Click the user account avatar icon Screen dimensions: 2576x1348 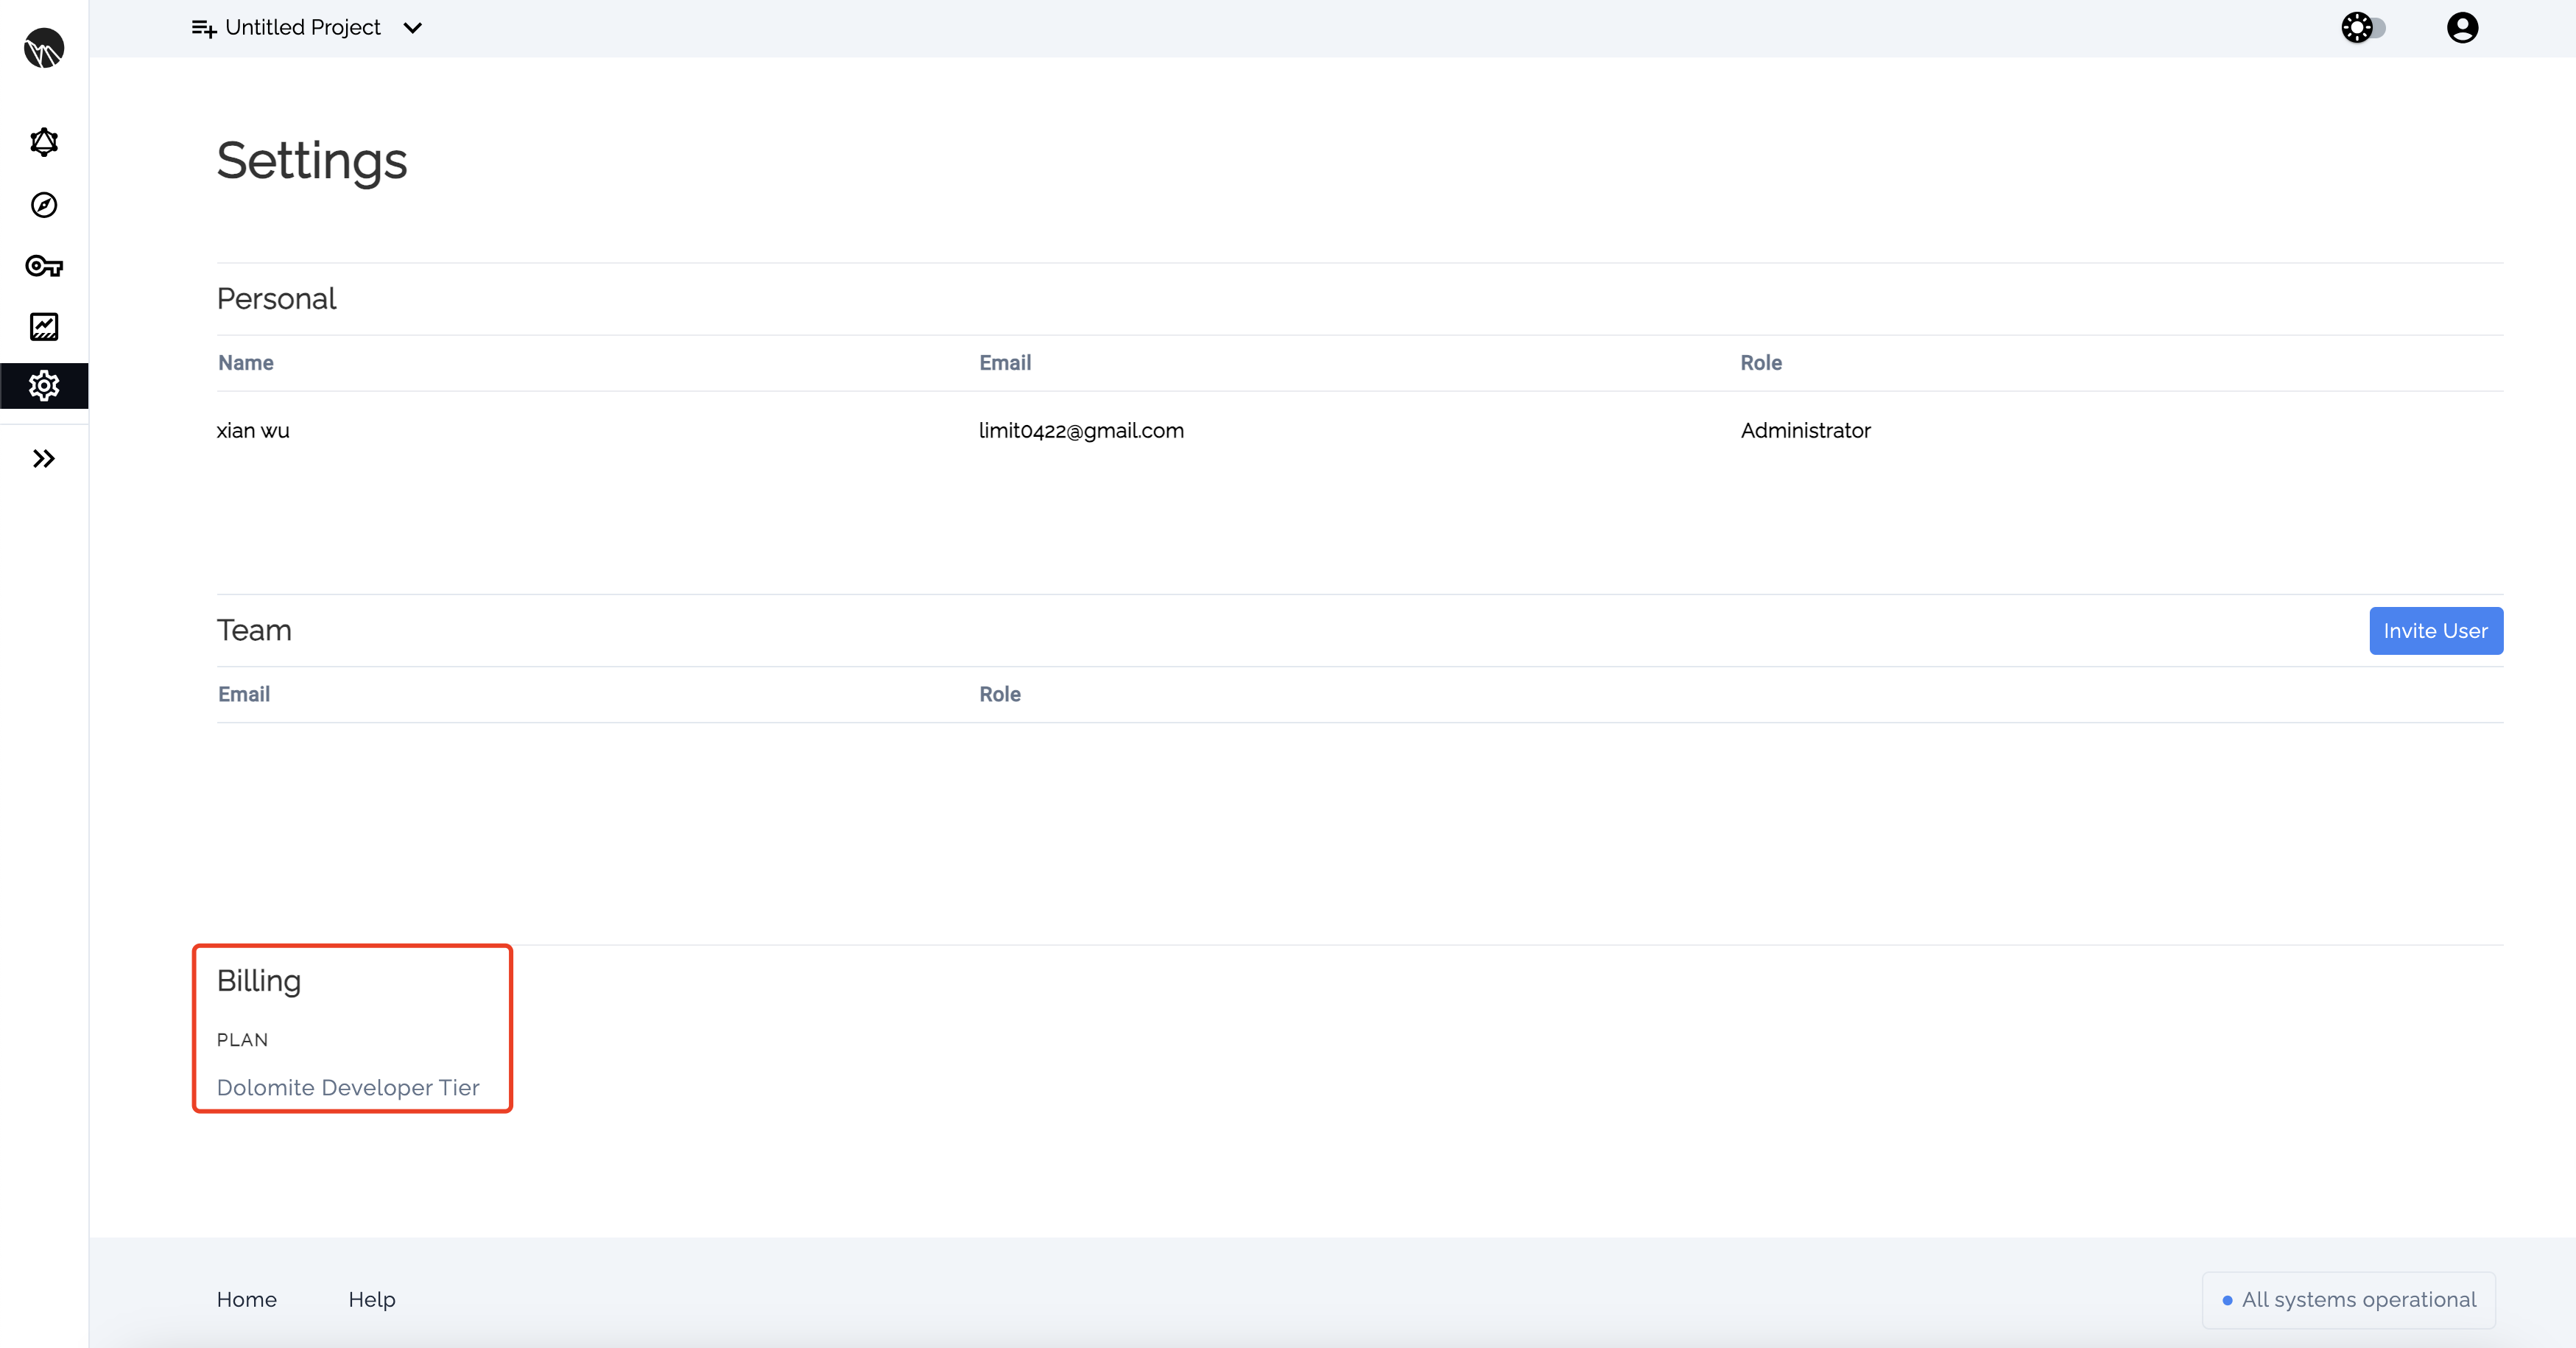click(2462, 28)
